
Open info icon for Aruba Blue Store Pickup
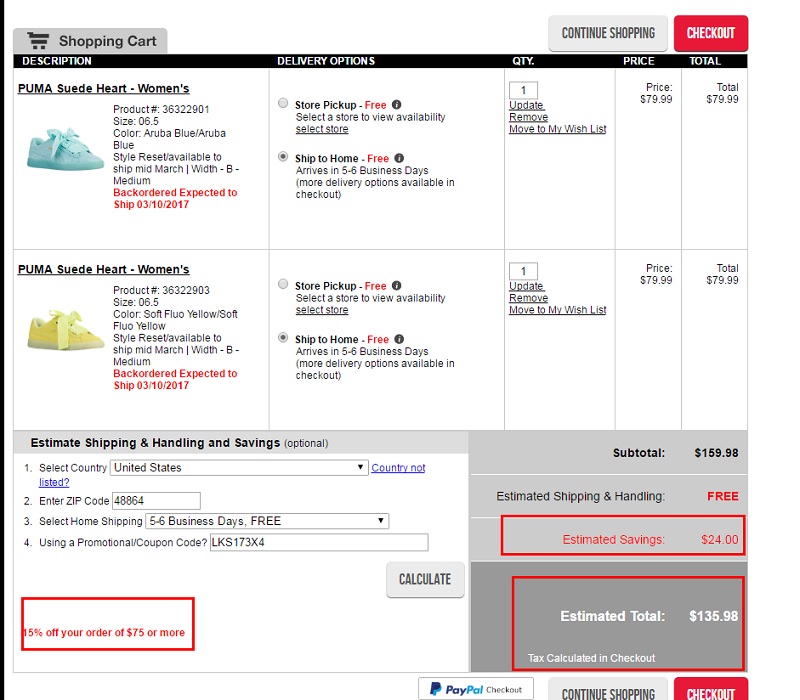click(396, 105)
